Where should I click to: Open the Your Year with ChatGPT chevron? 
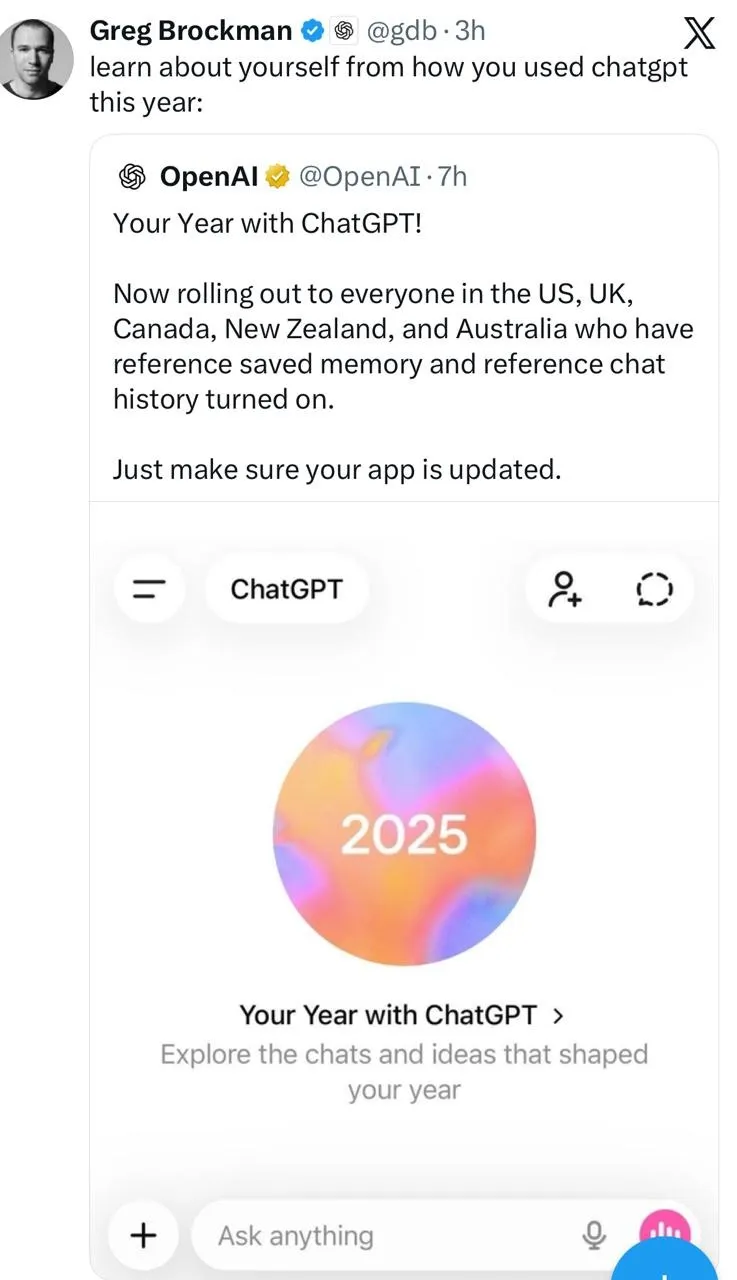(558, 1015)
